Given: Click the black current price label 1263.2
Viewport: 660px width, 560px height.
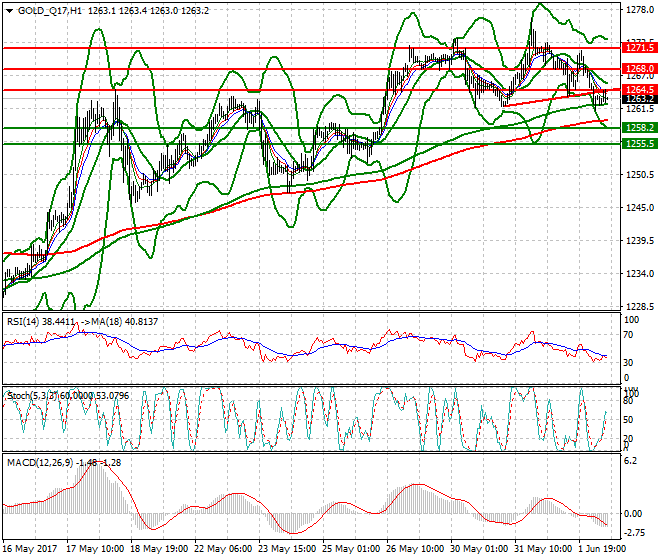Looking at the screenshot, I should coord(639,99).
